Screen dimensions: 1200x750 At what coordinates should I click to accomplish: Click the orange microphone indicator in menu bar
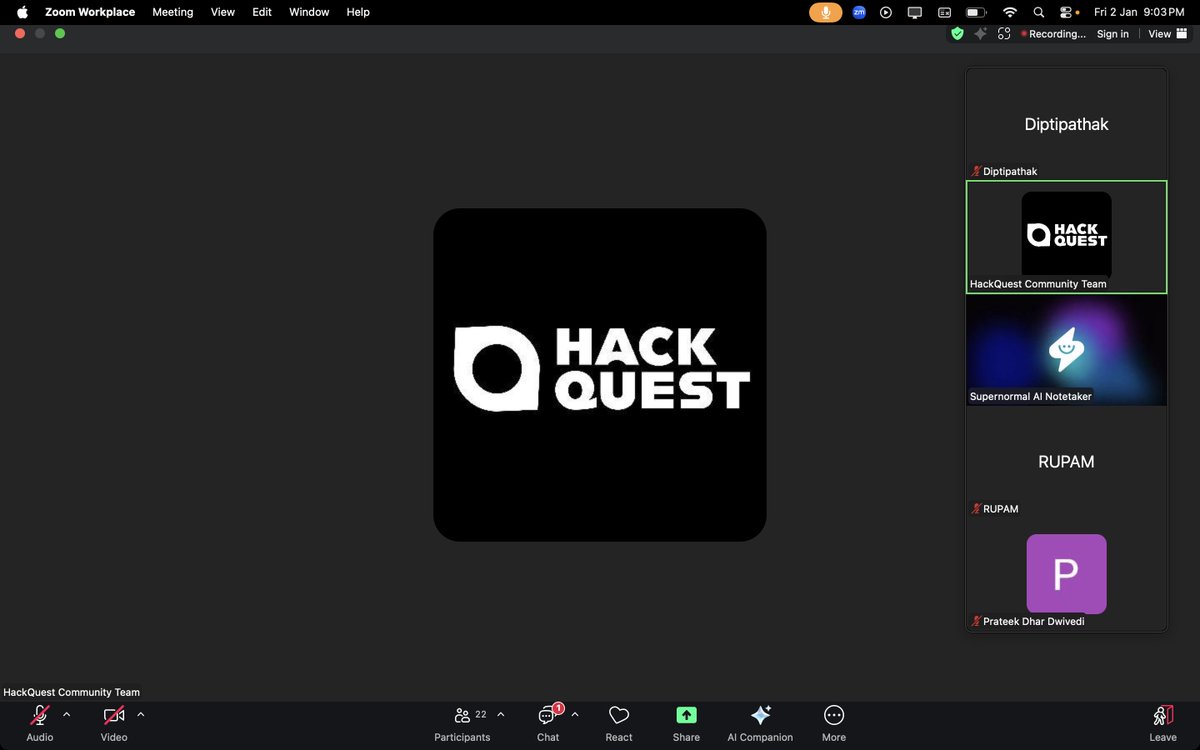pos(826,12)
